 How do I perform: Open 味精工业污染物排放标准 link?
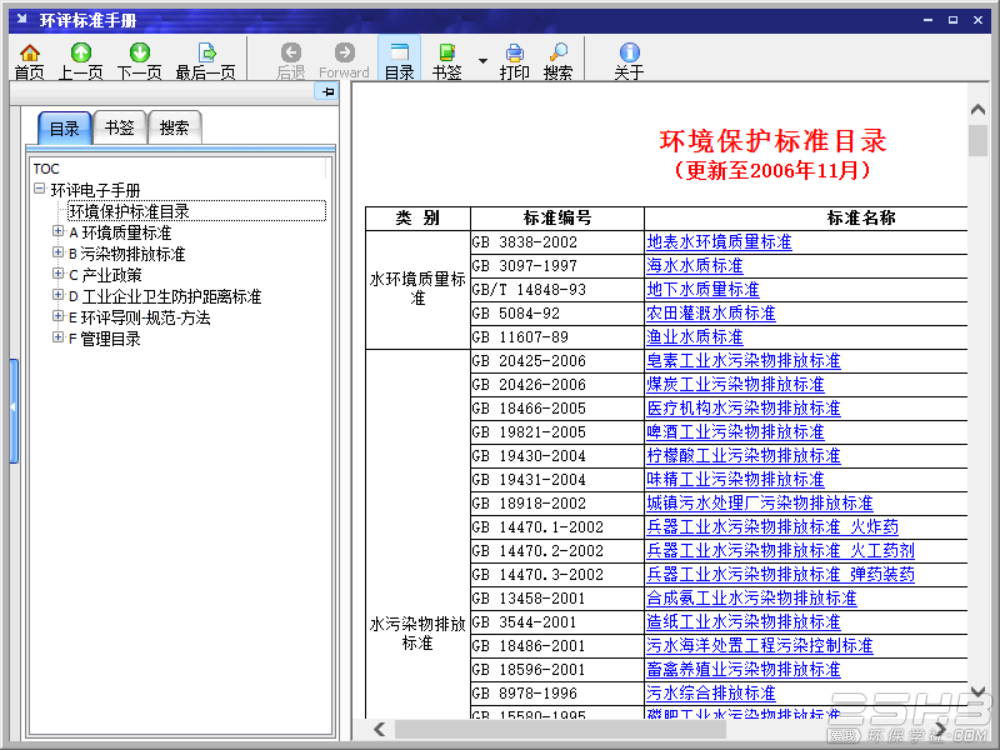[735, 480]
